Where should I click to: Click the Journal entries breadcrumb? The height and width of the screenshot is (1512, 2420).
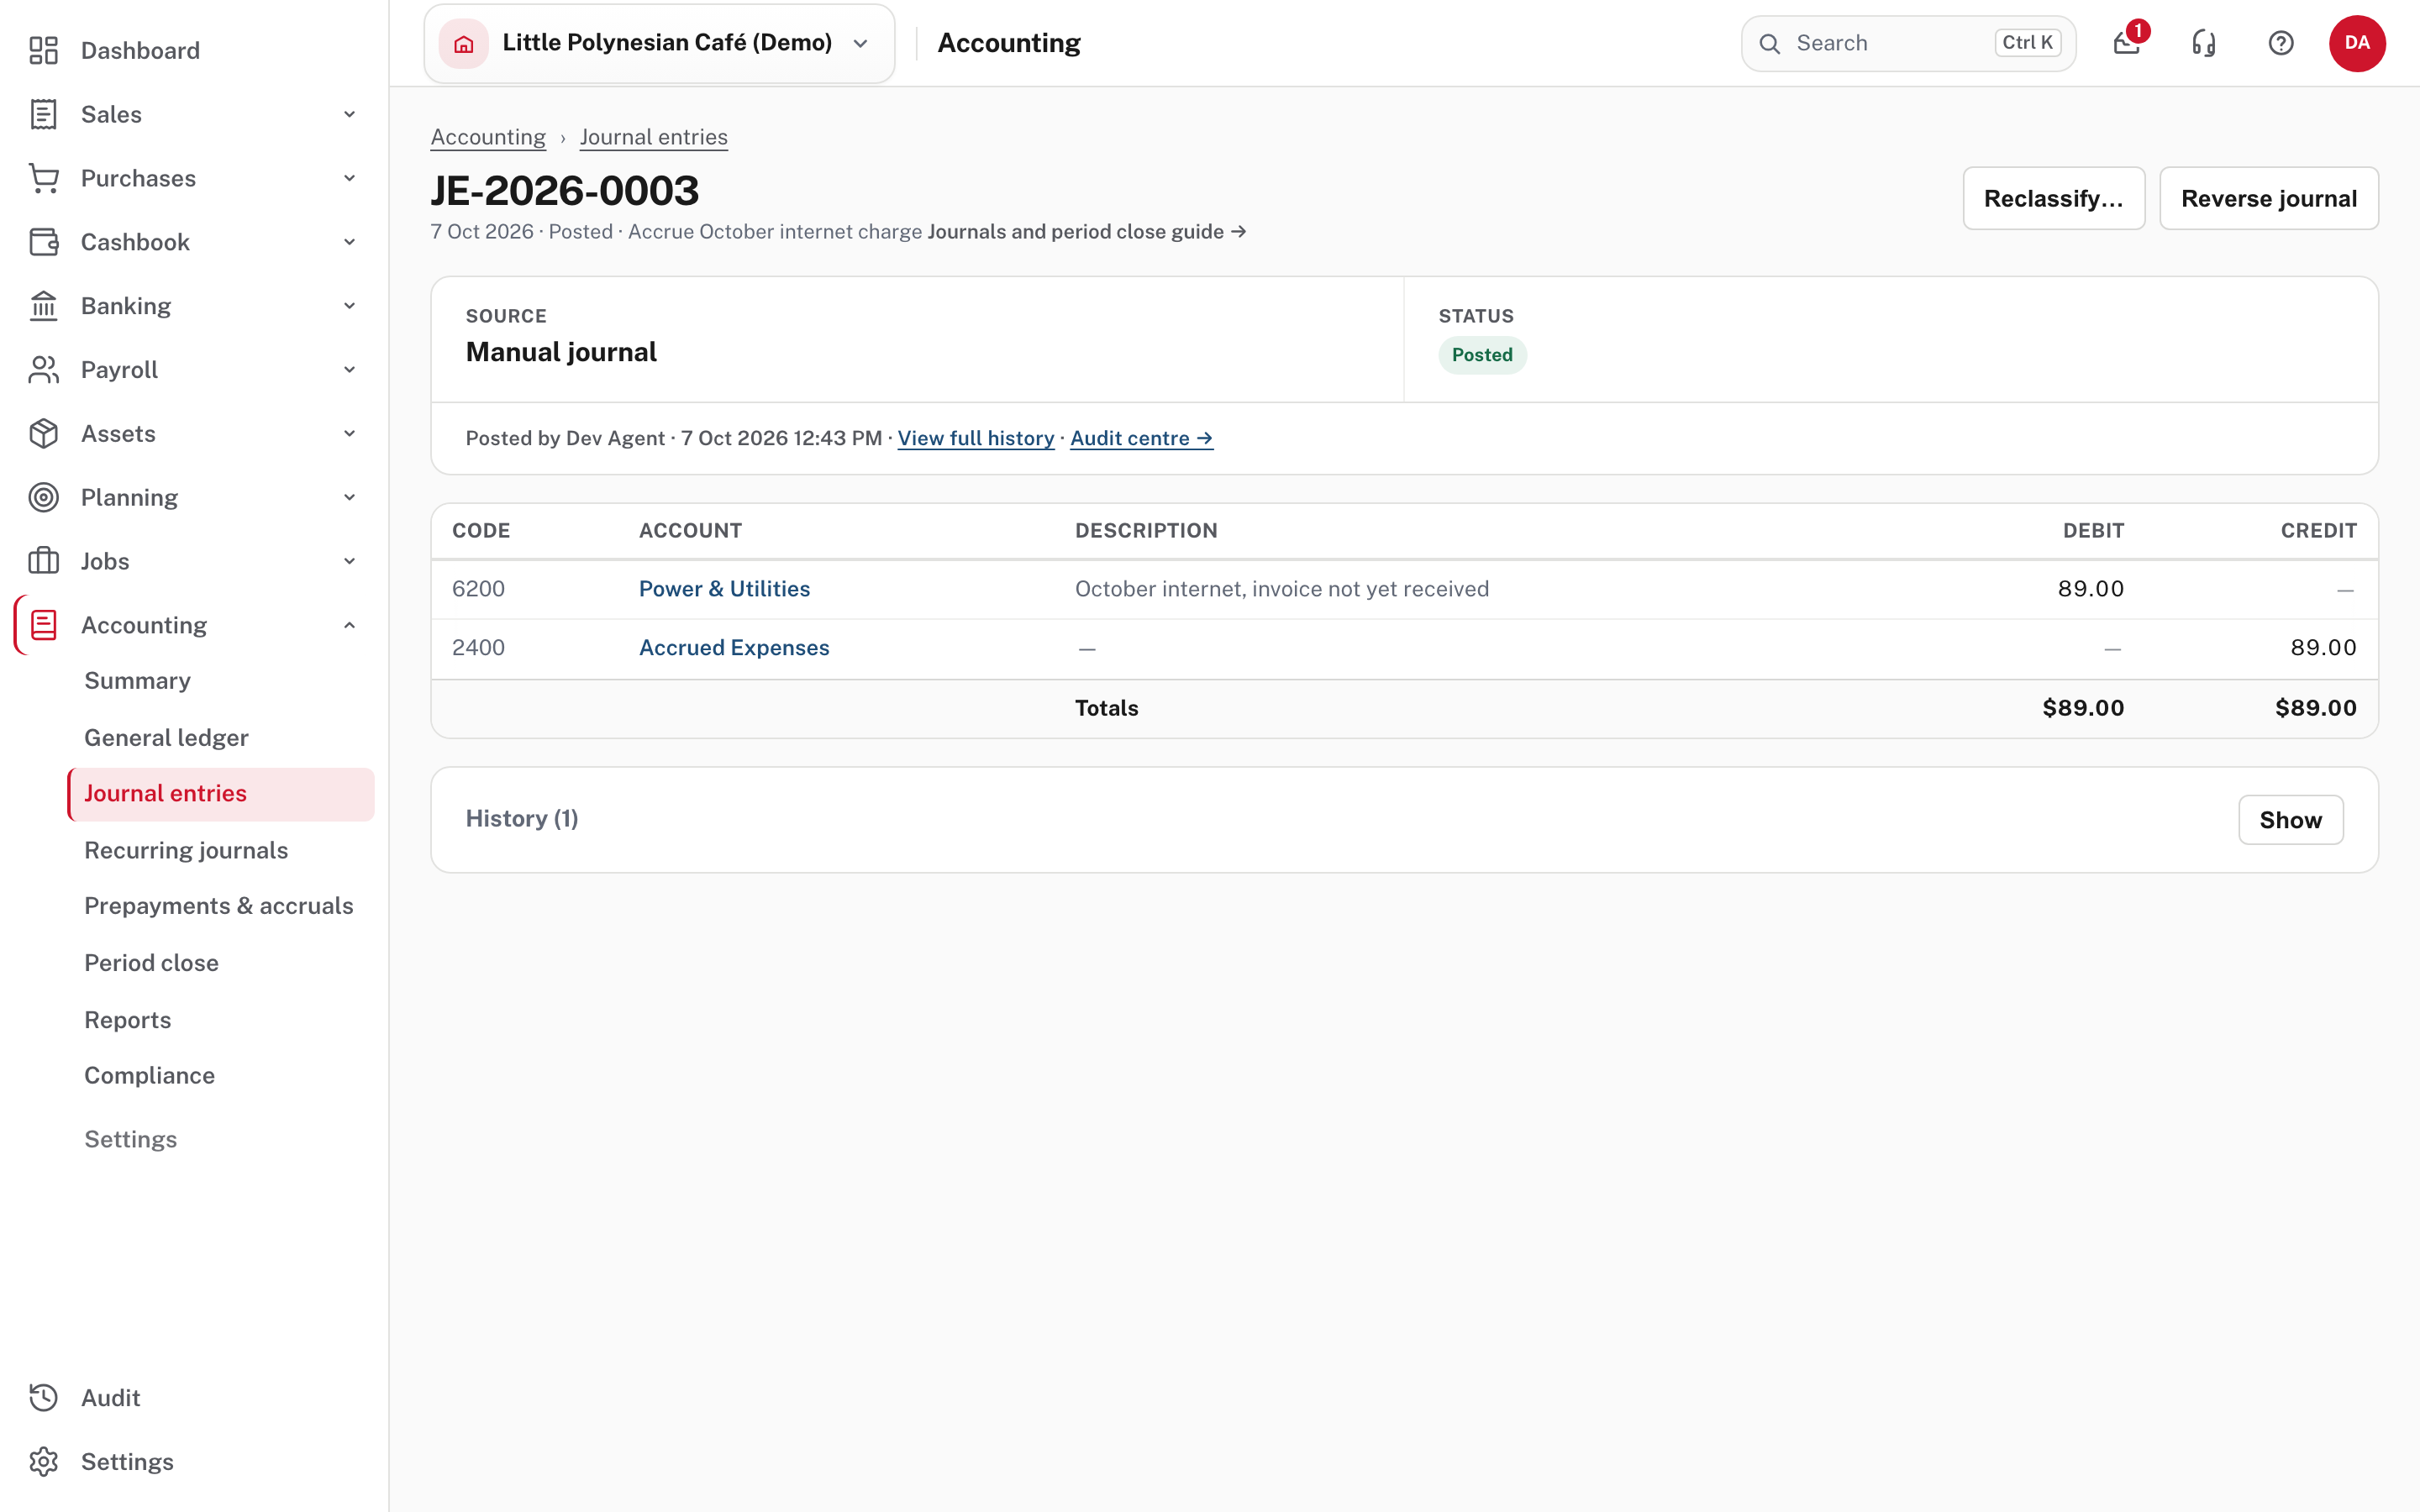(654, 137)
